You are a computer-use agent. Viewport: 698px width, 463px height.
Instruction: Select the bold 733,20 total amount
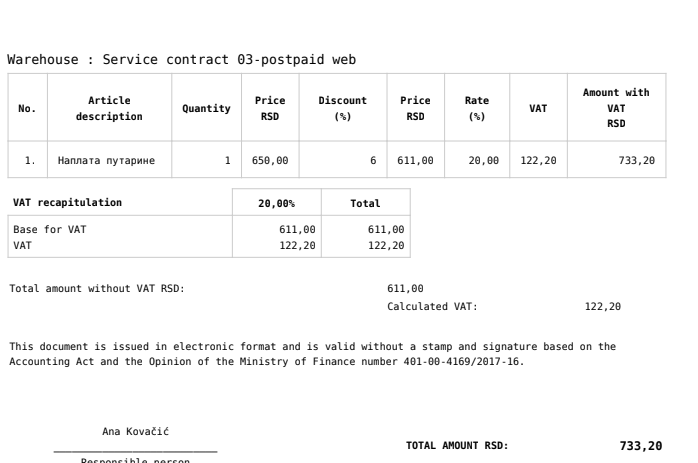point(640,446)
